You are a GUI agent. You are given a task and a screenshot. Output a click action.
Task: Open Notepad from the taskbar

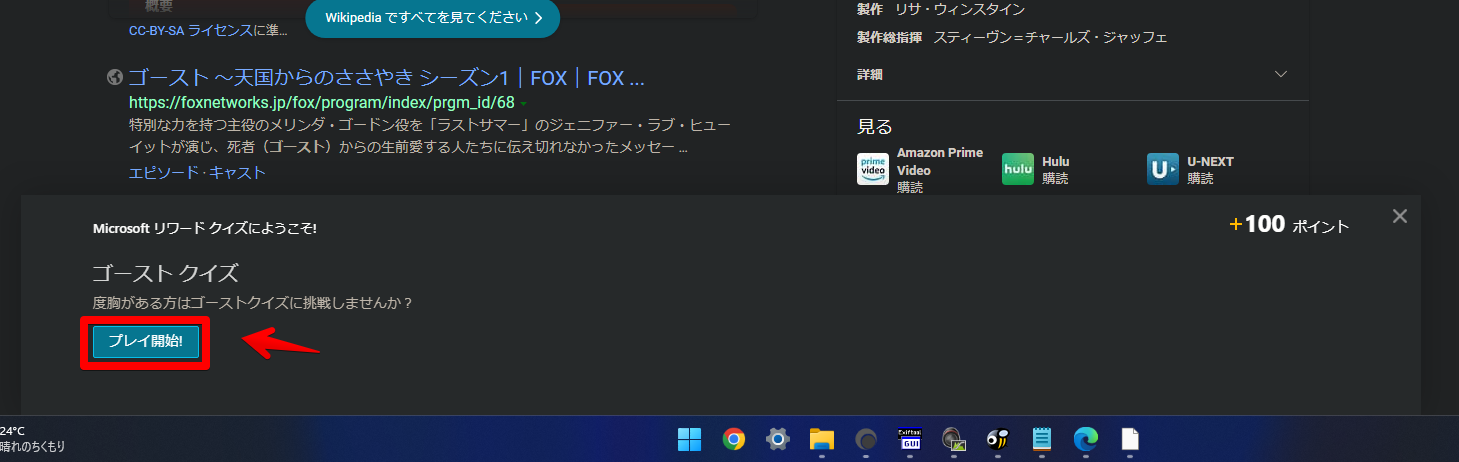(x=1042, y=439)
